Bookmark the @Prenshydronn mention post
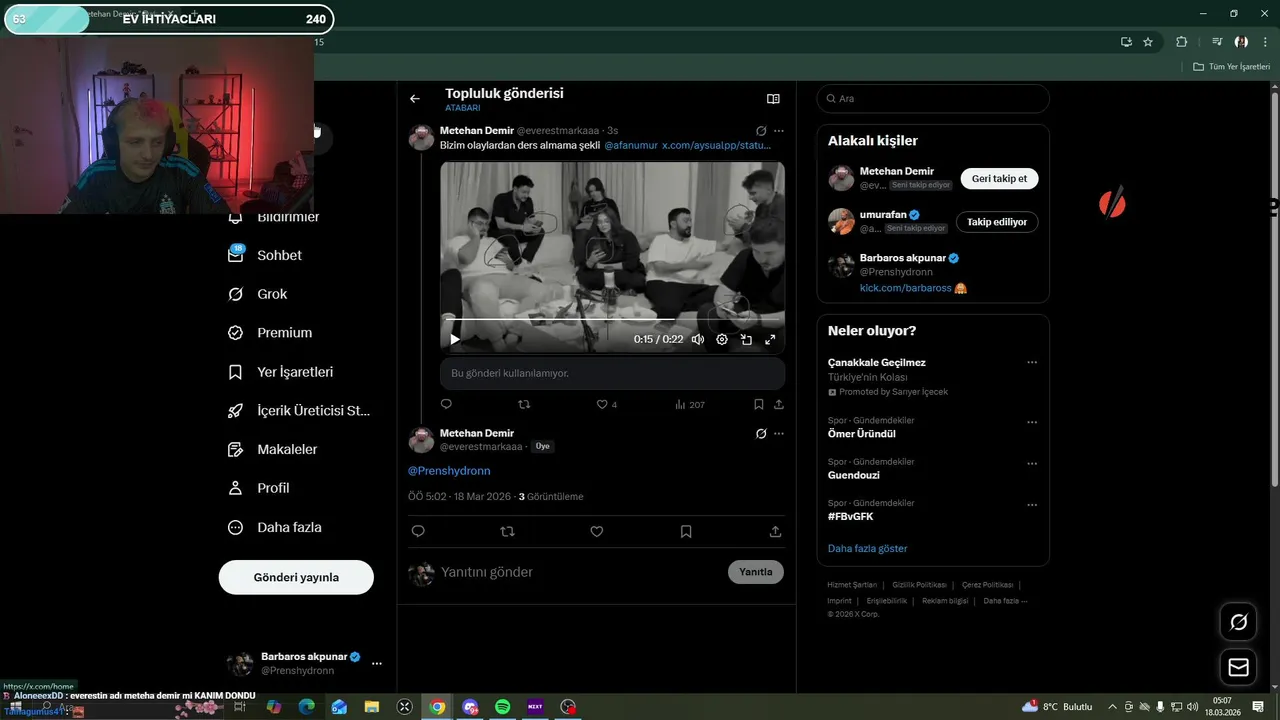1280x720 pixels. 686,532
